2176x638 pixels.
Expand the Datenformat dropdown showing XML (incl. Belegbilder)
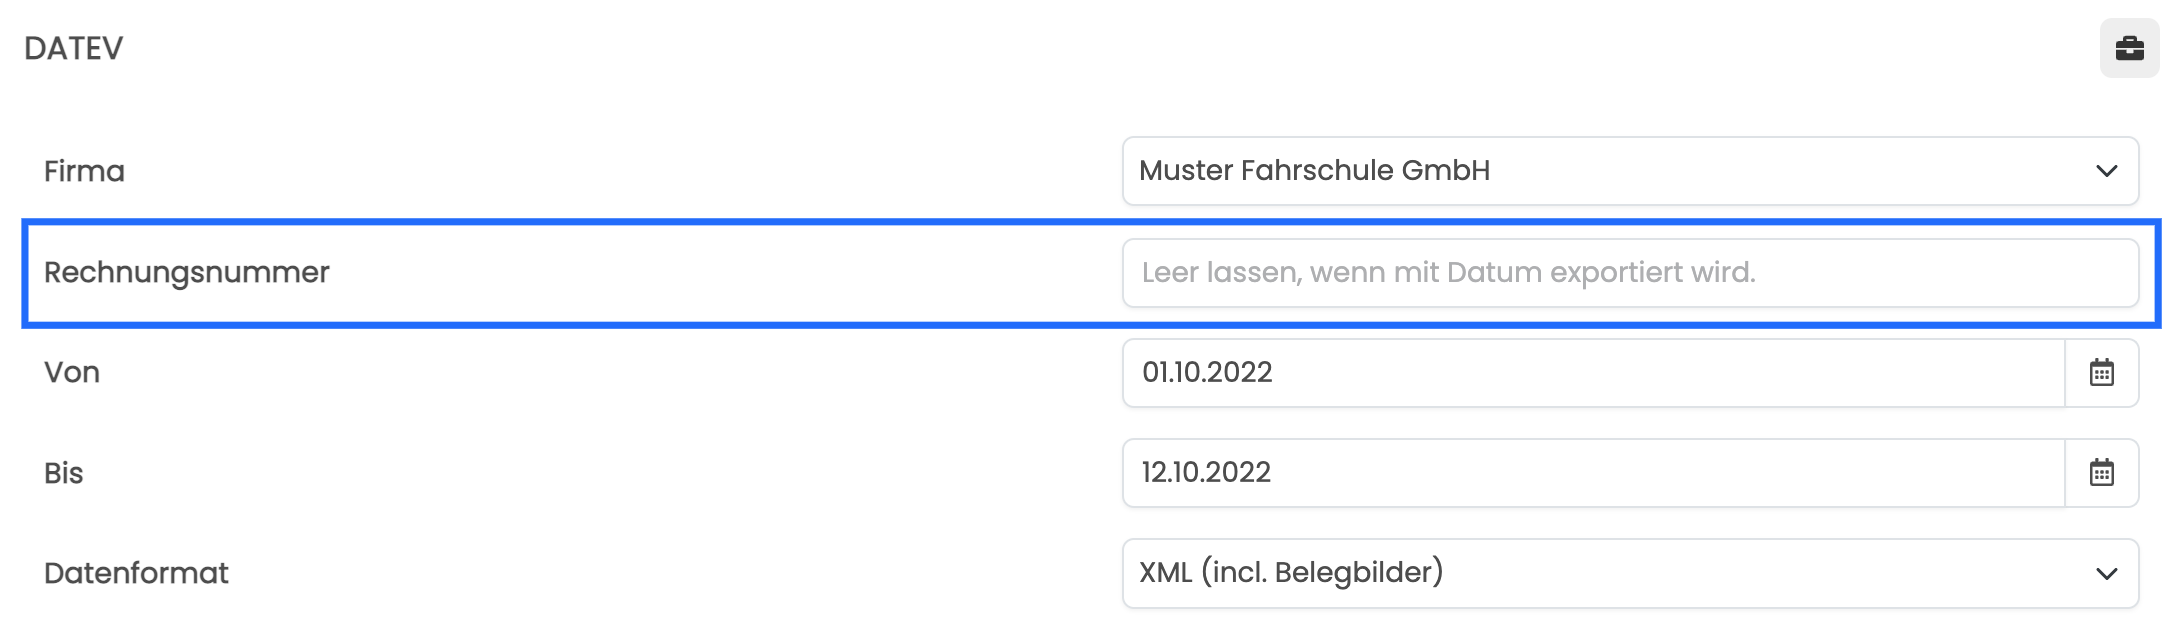(x=1630, y=574)
